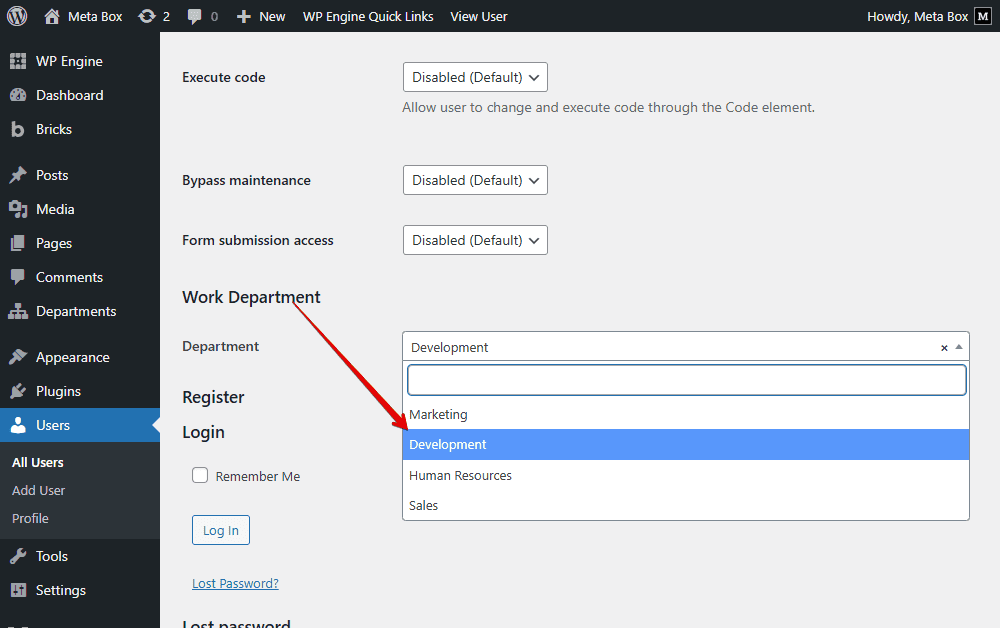Open the Execute code dropdown
Screen dimensions: 1000x628
coord(475,76)
